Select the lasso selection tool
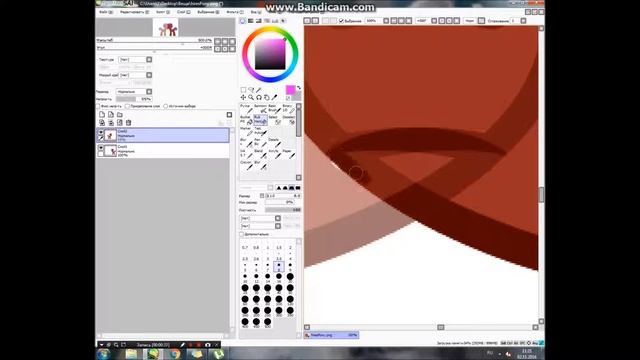This screenshot has height=360, width=640. click(251, 90)
